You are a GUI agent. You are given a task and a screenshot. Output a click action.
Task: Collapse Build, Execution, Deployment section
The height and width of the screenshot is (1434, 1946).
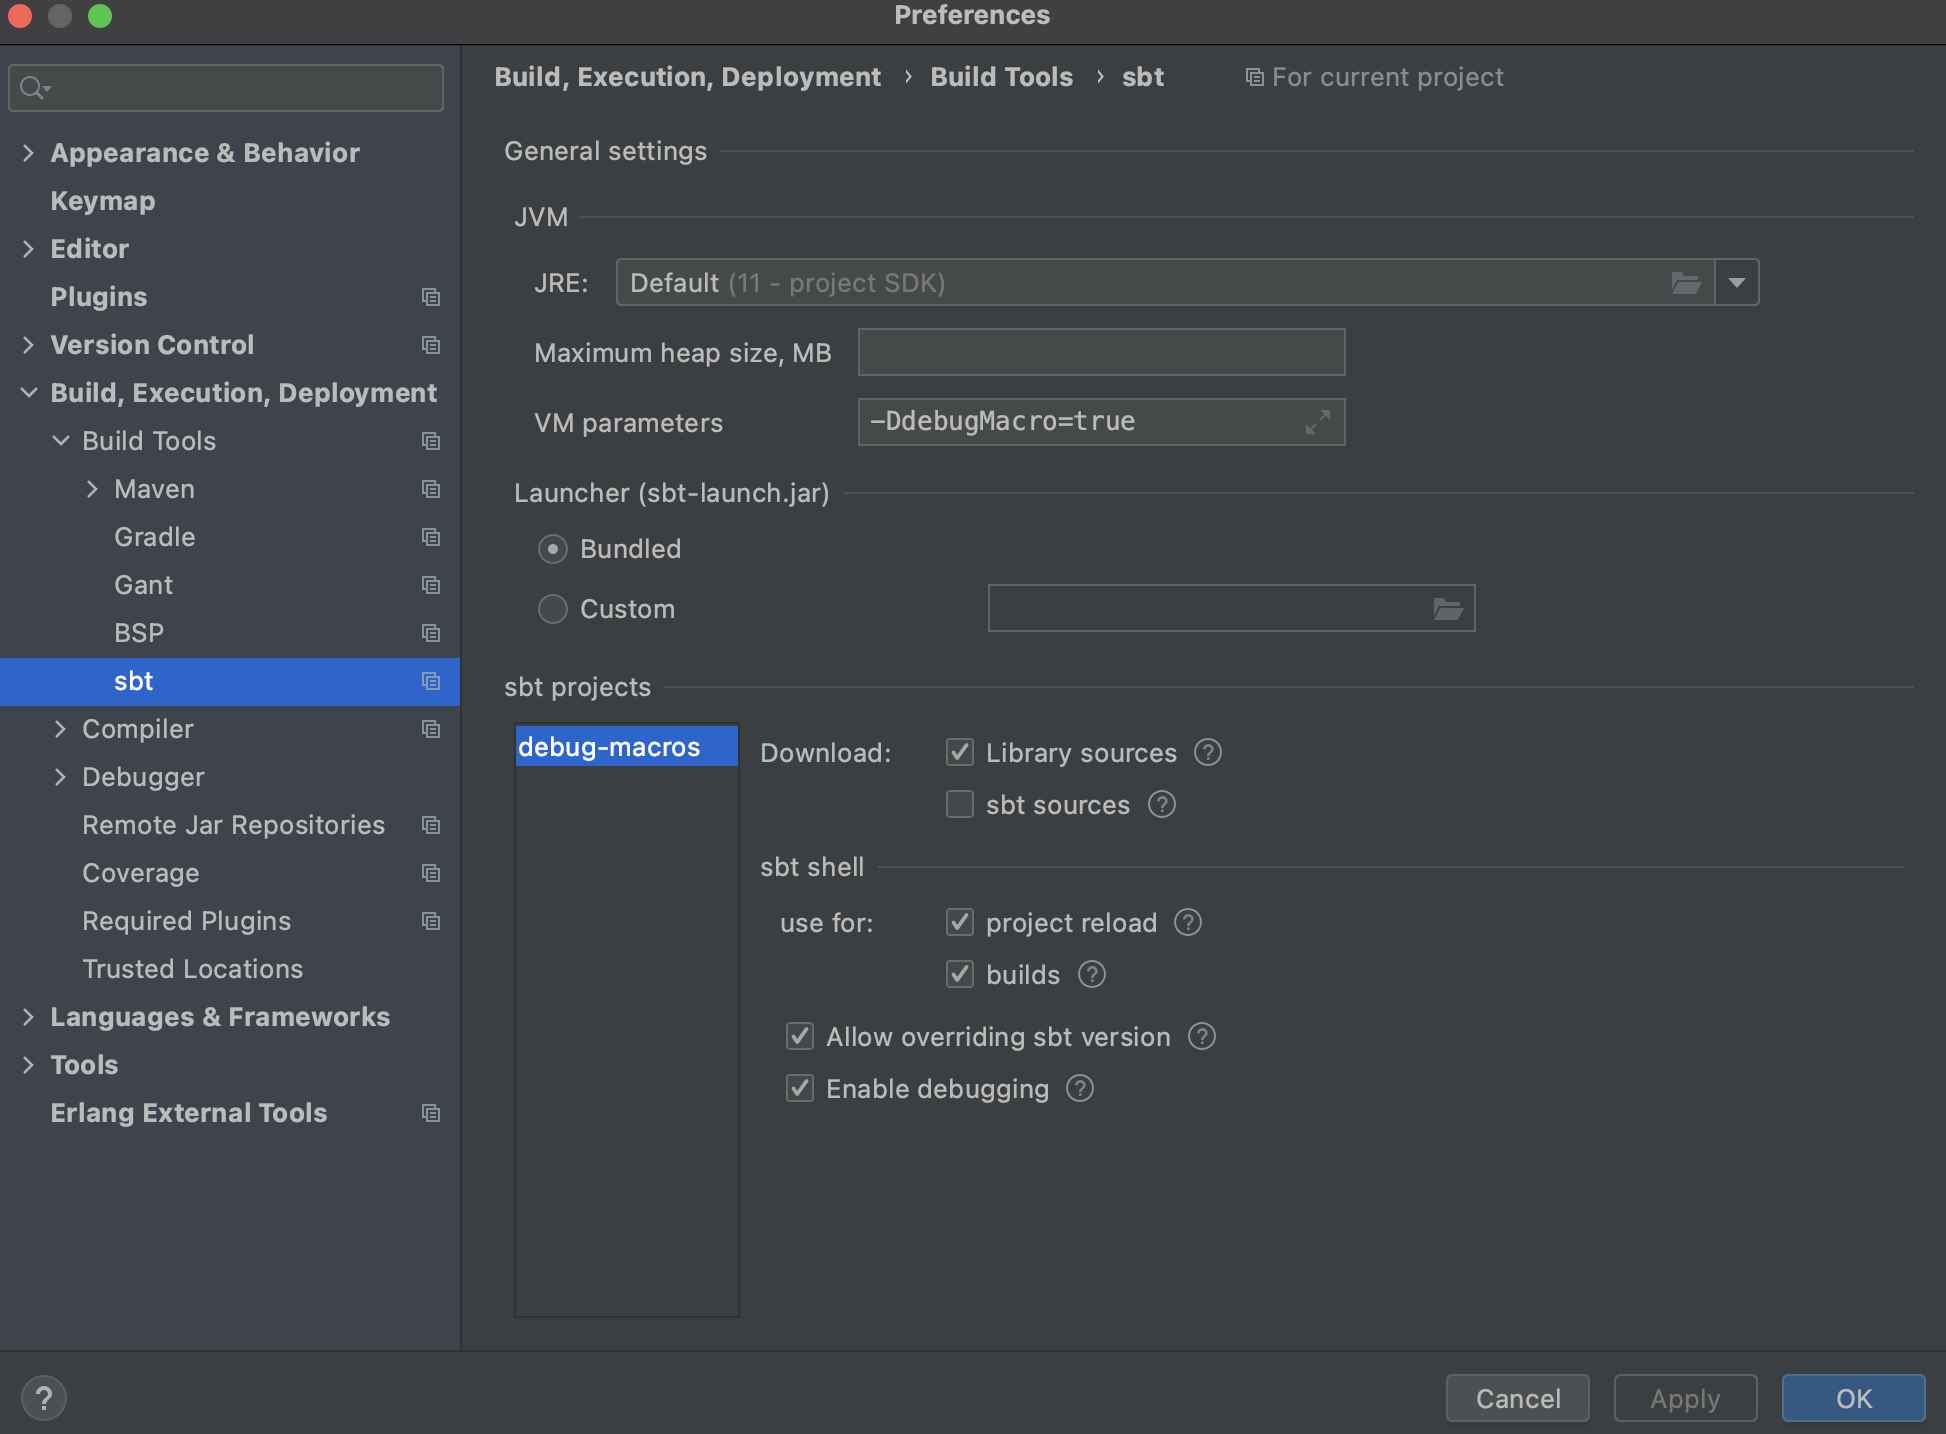tap(29, 393)
